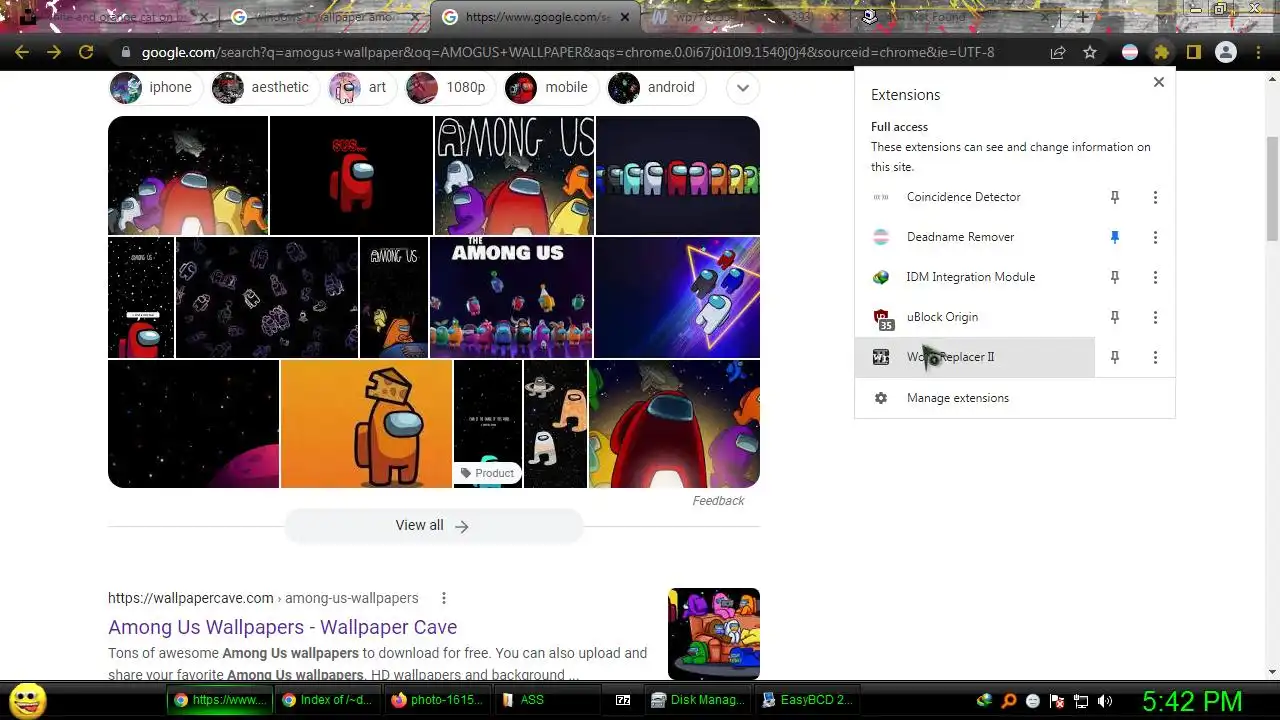
Task: Click the page vertical scrollbar thumb
Action: point(1272,188)
